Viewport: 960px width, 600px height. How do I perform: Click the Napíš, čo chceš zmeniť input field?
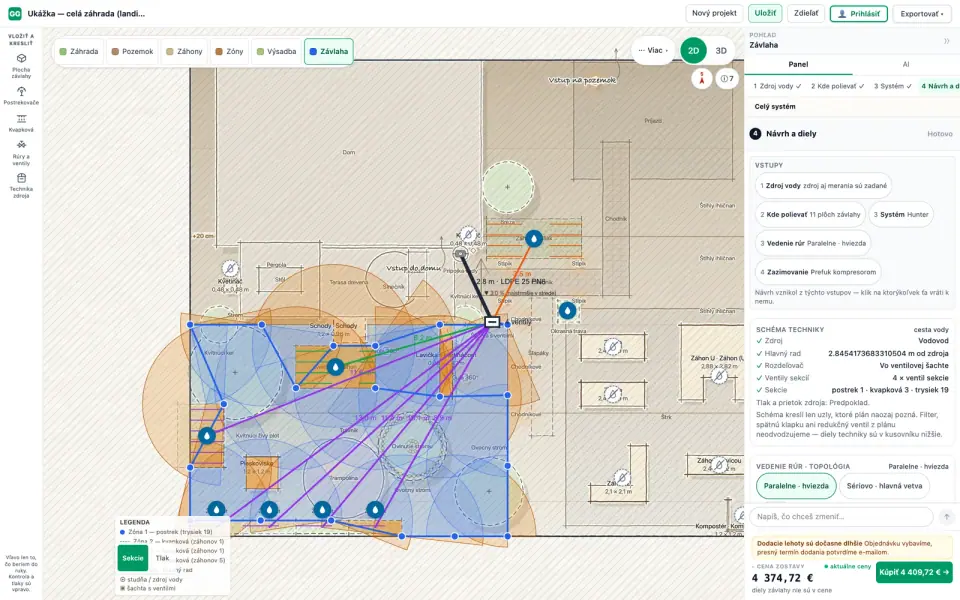(x=841, y=516)
